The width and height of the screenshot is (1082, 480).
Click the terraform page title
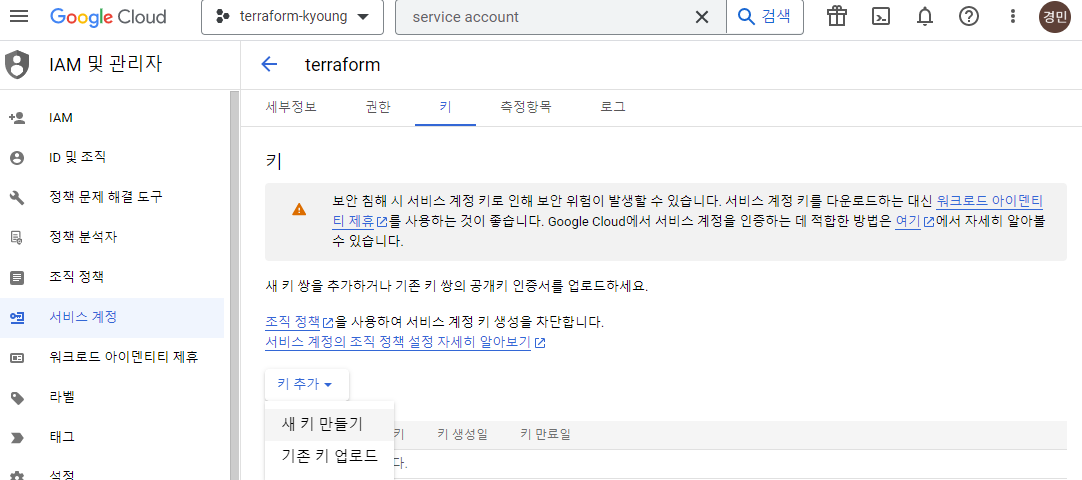pos(342,65)
